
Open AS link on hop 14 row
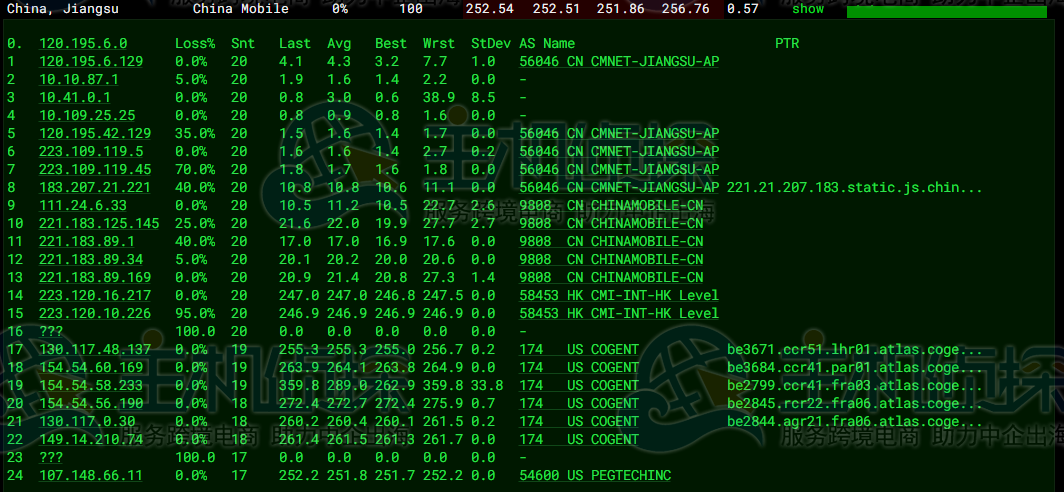click(x=619, y=295)
